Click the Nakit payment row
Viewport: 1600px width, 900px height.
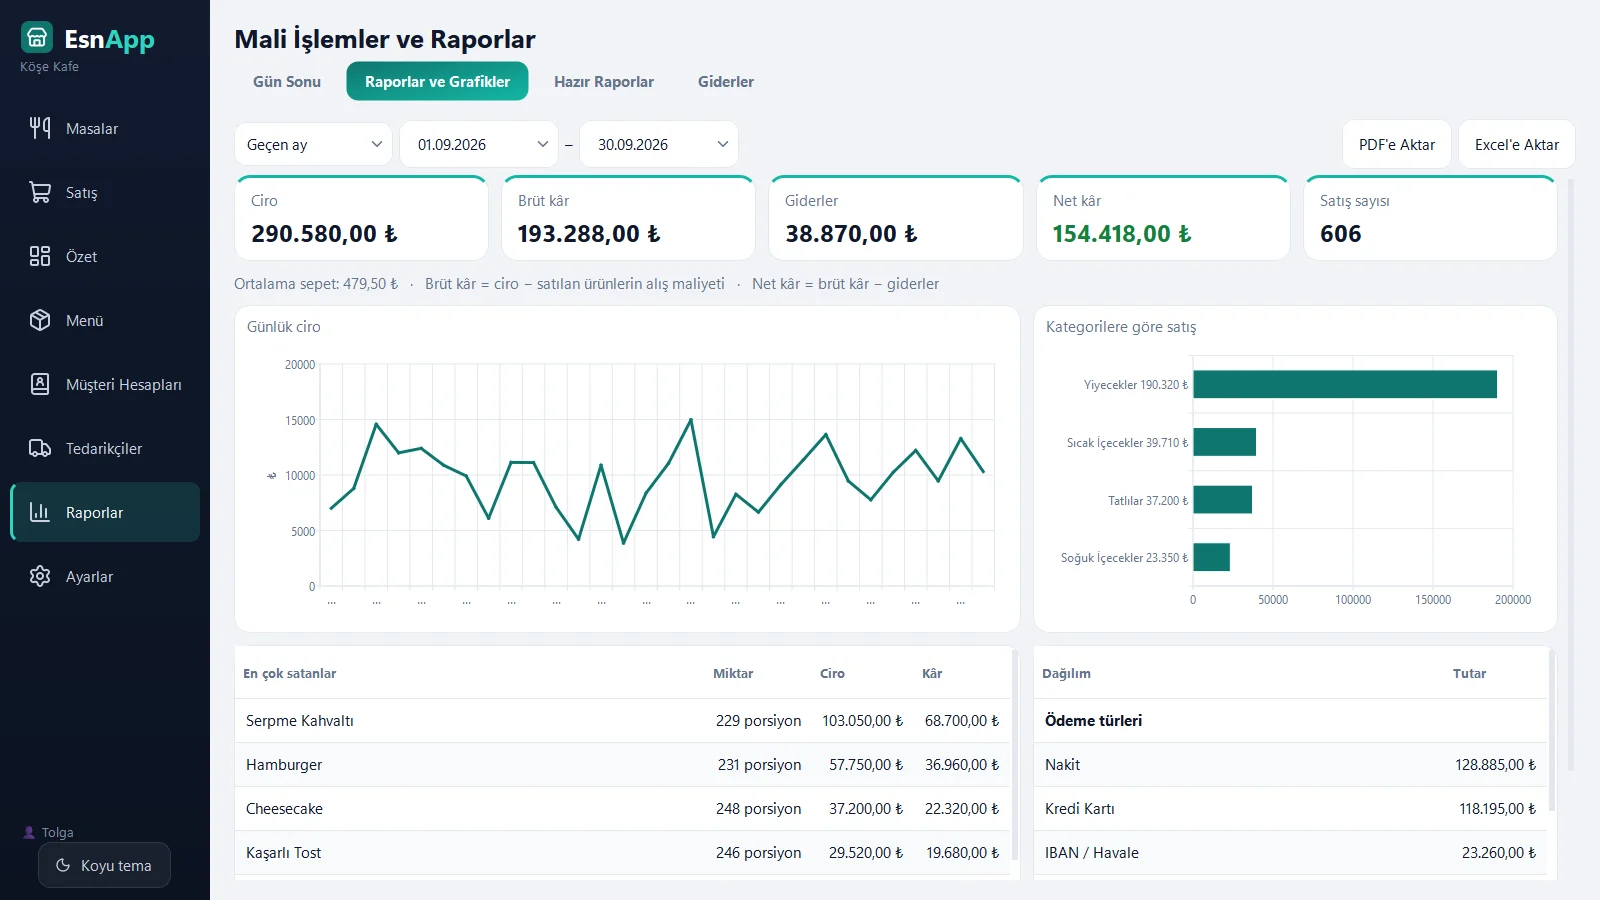click(1290, 764)
